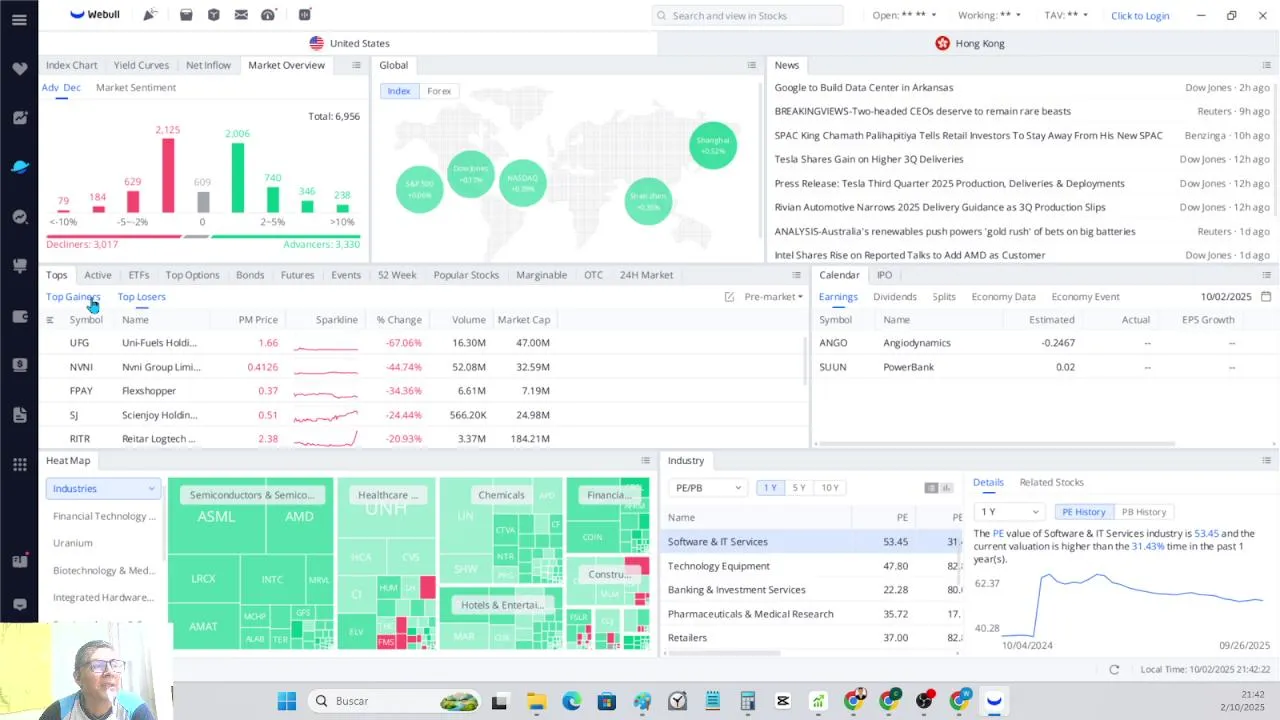Open the PE/PB dropdown
Screen dimensions: 1280x720
point(708,488)
